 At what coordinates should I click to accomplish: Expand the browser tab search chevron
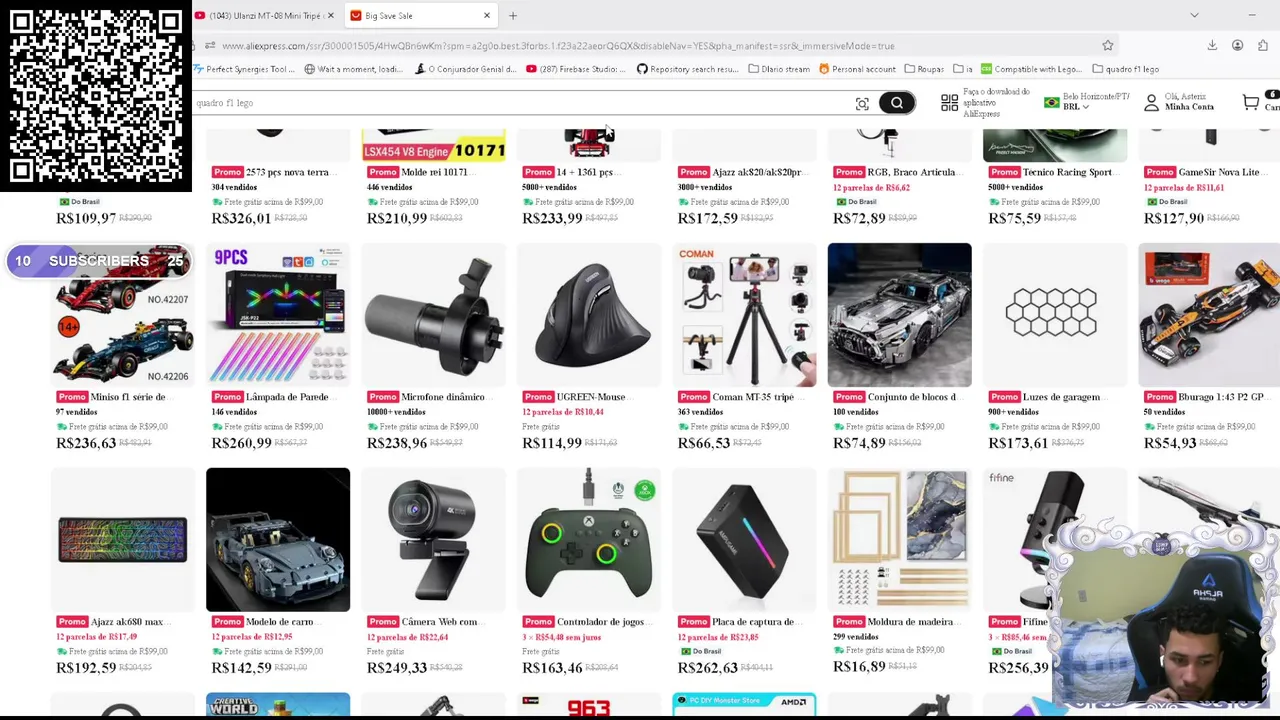coord(1194,15)
